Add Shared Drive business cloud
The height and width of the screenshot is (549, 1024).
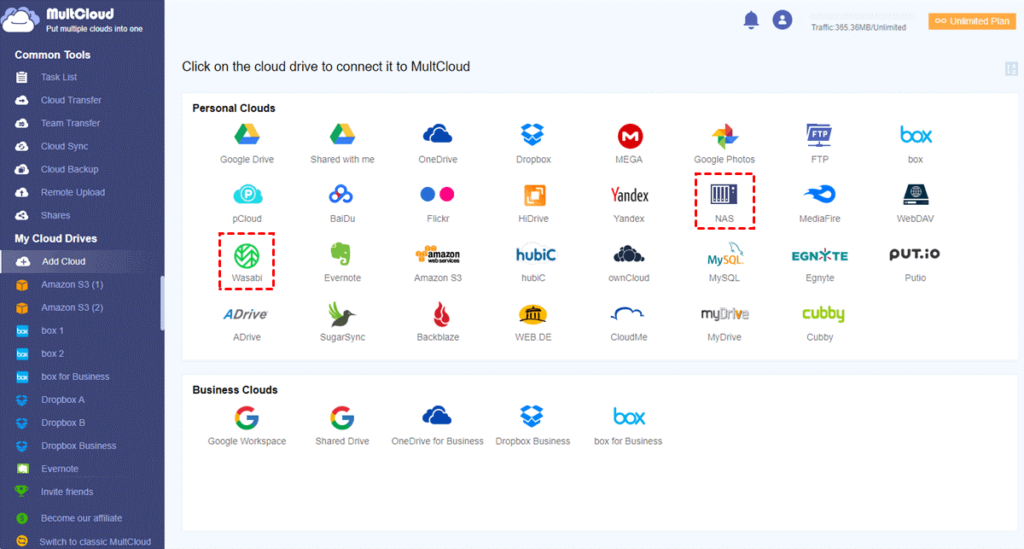tap(342, 426)
